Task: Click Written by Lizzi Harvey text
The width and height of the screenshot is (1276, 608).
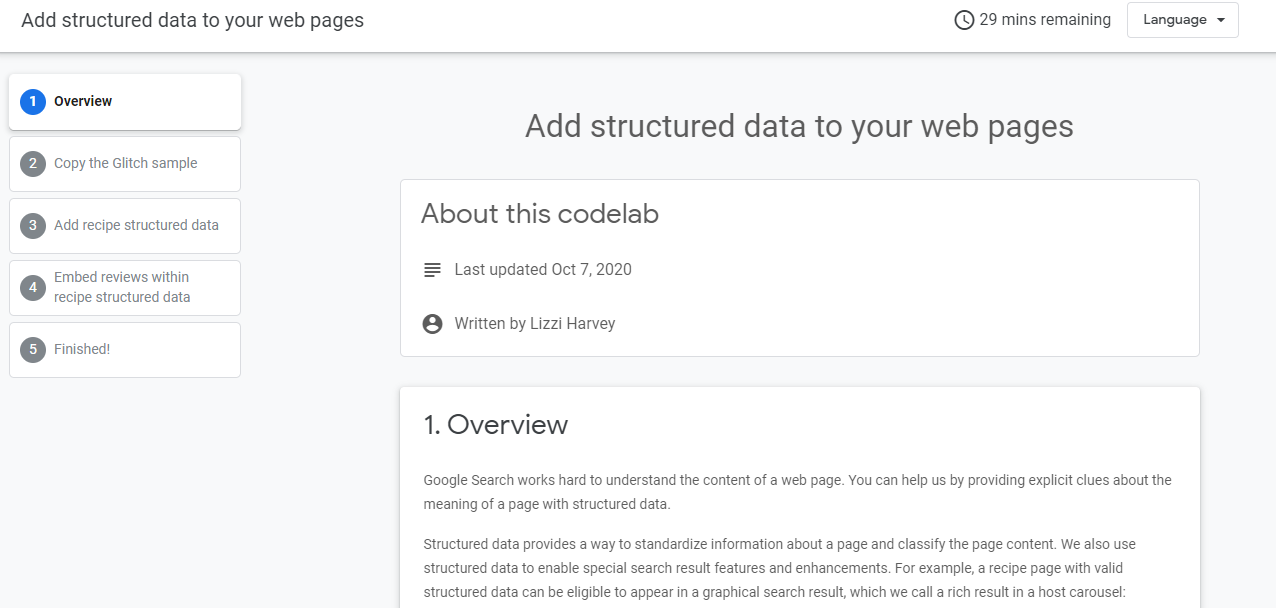Action: pos(534,323)
